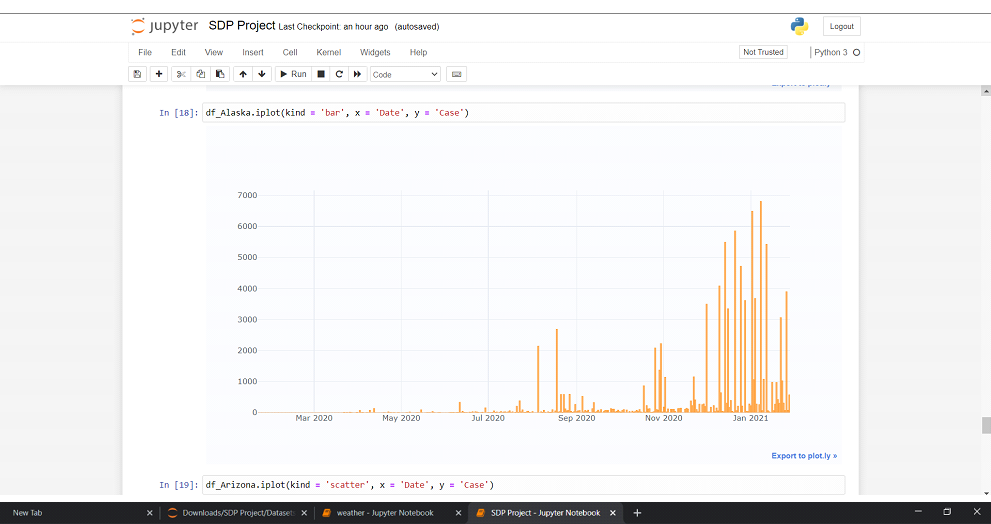Open the Widgets menu
Screen dimensions: 991x524
[x=375, y=52]
